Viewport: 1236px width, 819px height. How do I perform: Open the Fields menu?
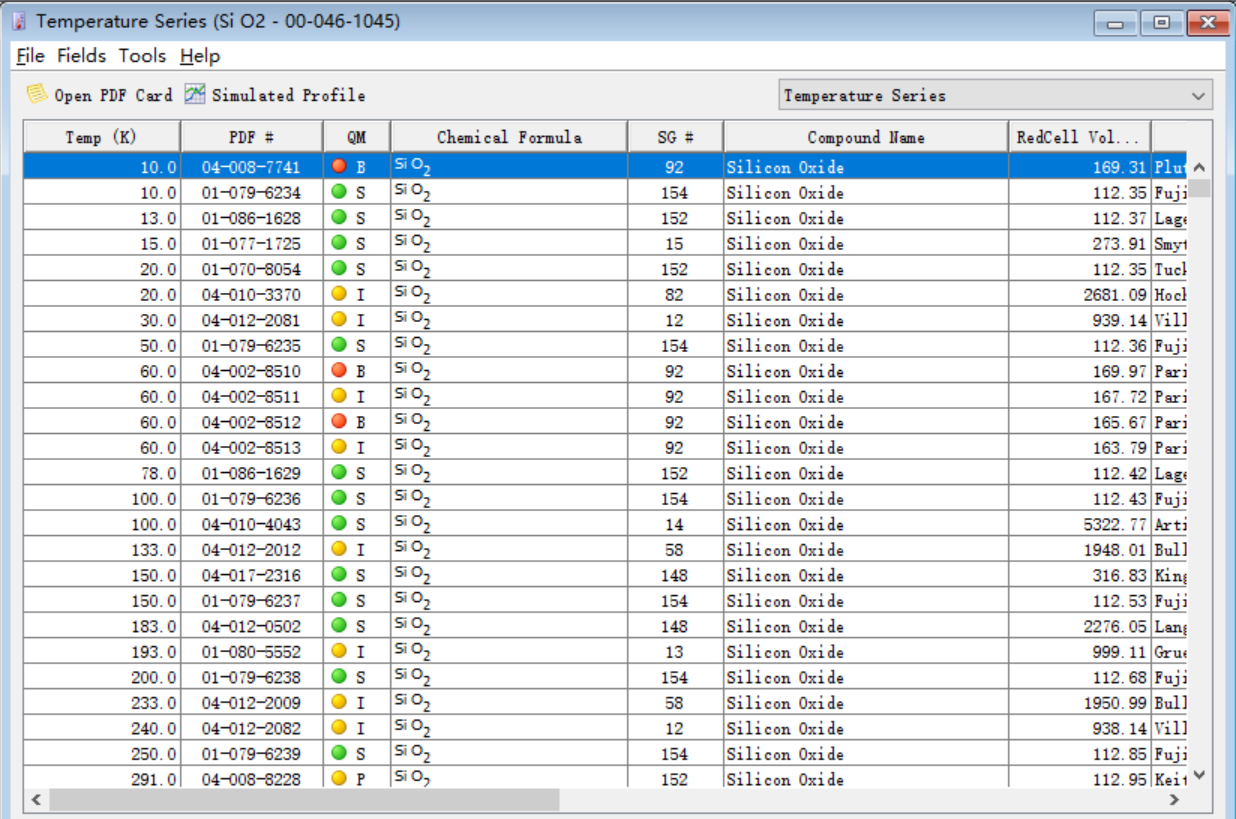pyautogui.click(x=82, y=56)
